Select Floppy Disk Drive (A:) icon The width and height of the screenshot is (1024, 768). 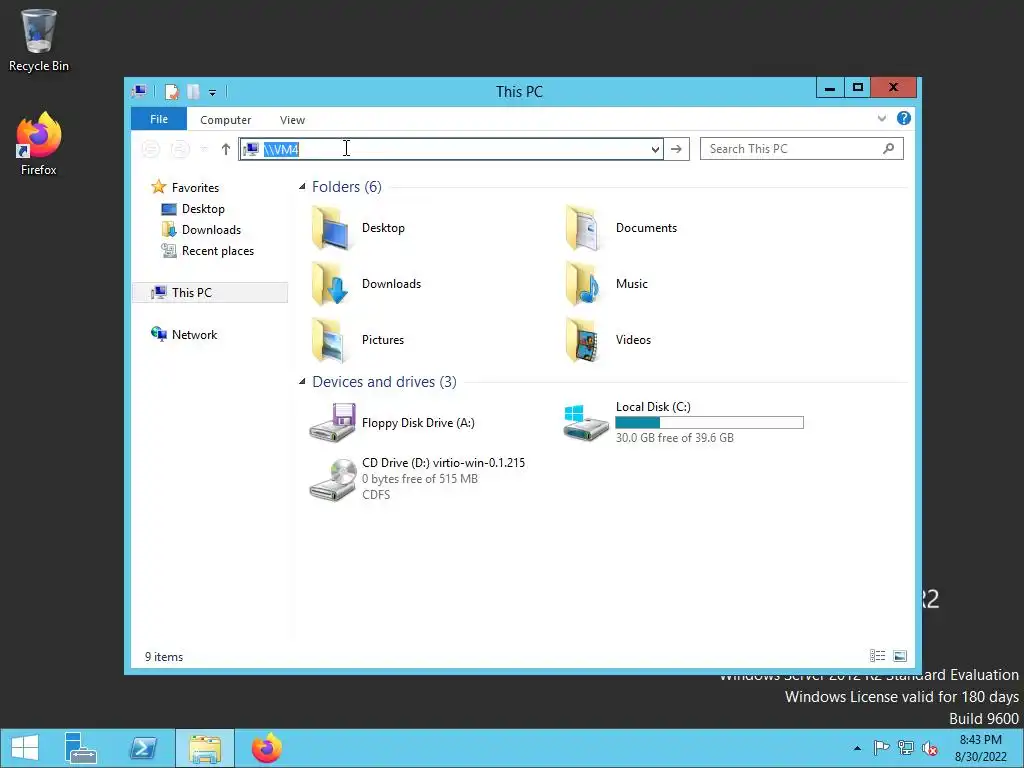click(332, 423)
